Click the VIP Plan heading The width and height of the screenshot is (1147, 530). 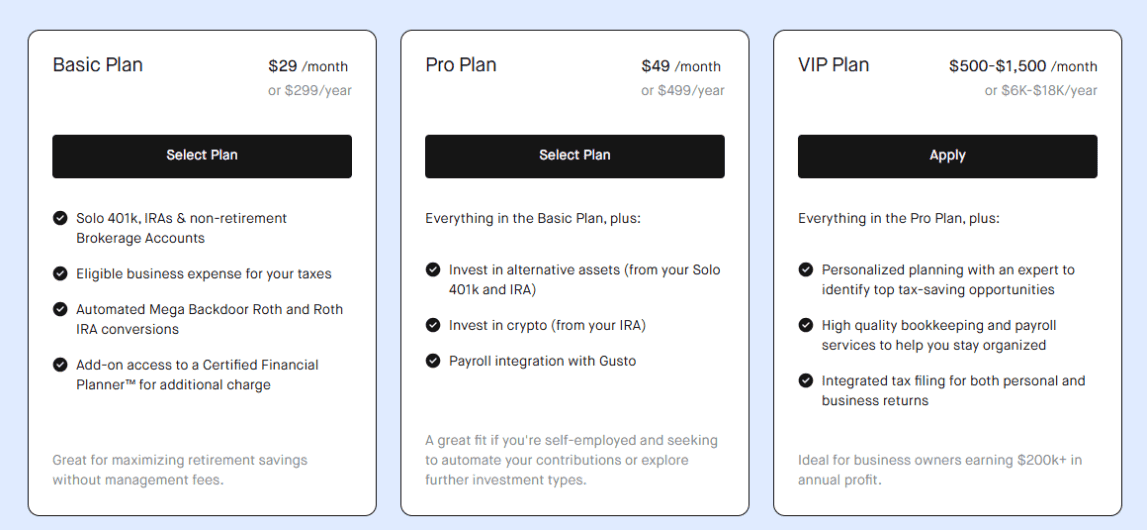tap(833, 65)
